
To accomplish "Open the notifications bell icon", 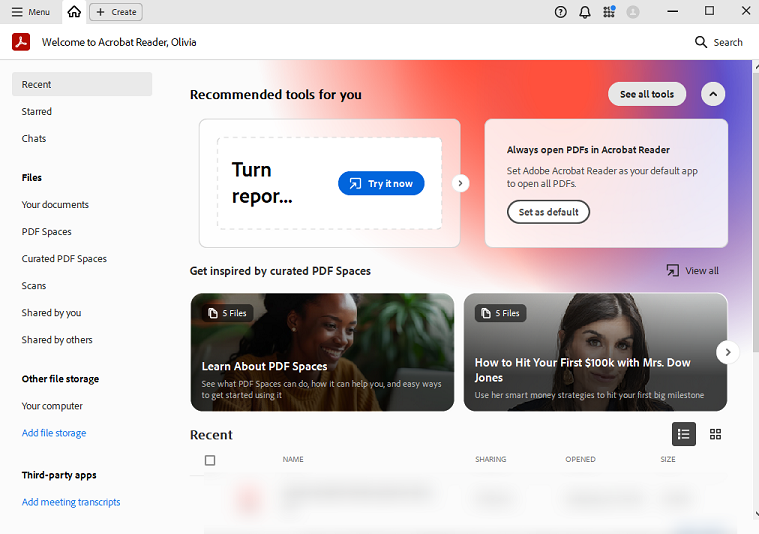I will (x=585, y=12).
